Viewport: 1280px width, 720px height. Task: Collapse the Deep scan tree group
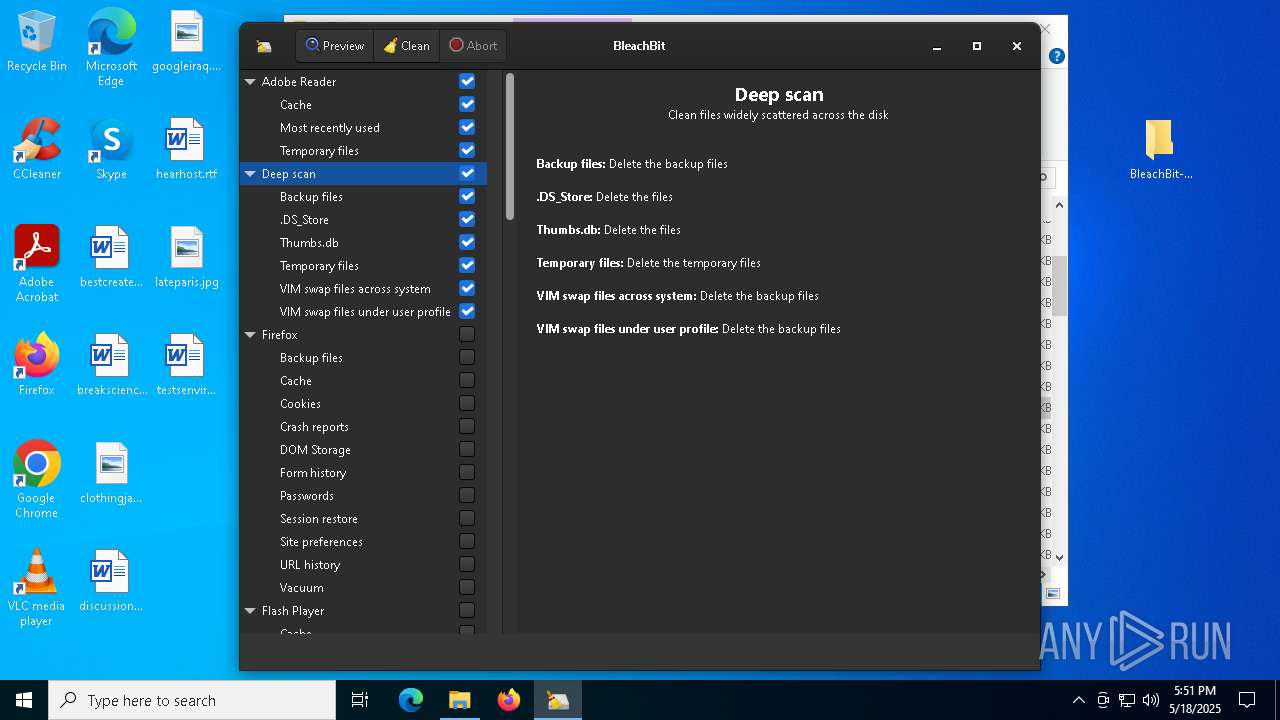tap(250, 174)
